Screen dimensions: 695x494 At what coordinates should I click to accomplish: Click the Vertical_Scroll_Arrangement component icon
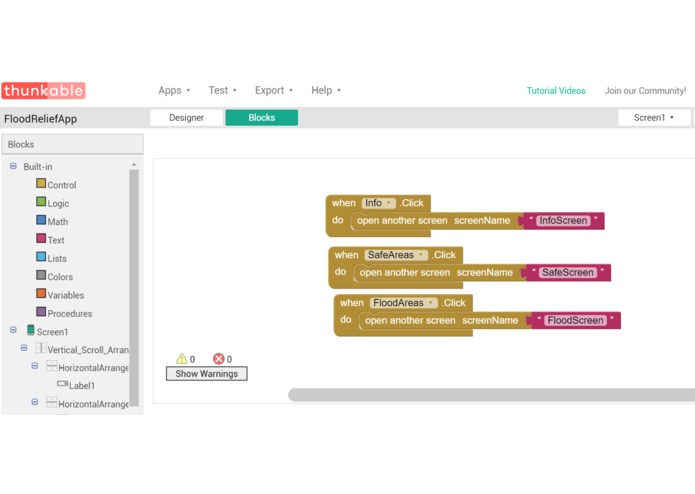pos(41,348)
